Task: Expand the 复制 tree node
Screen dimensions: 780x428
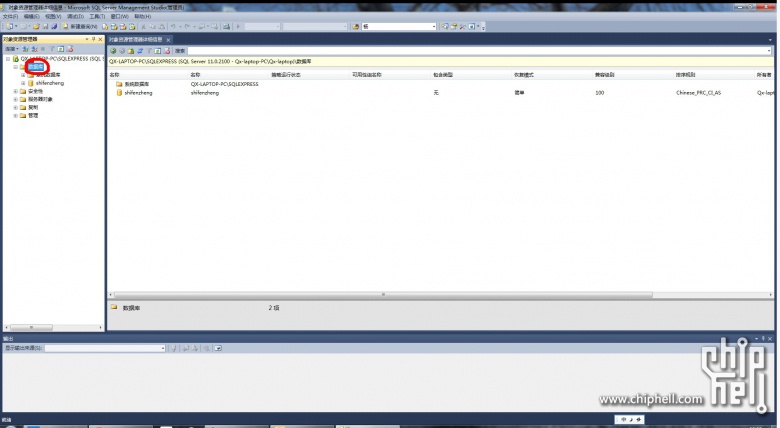Action: pos(15,107)
